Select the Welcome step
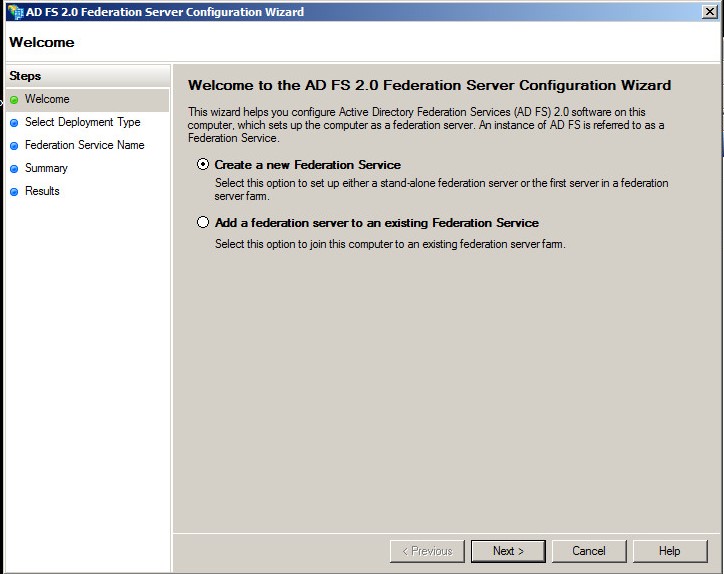The height and width of the screenshot is (574, 724). point(87,99)
